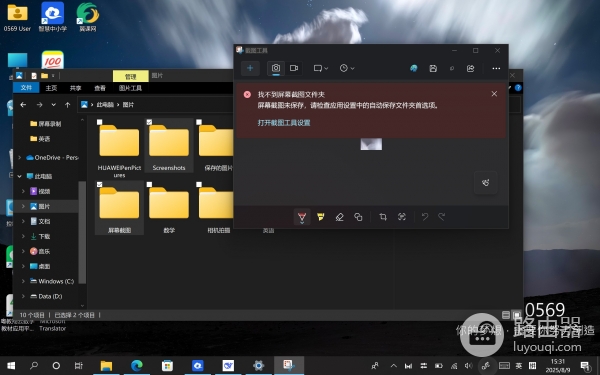
Task: Expand the 视频 tree node
Action: (x=23, y=191)
